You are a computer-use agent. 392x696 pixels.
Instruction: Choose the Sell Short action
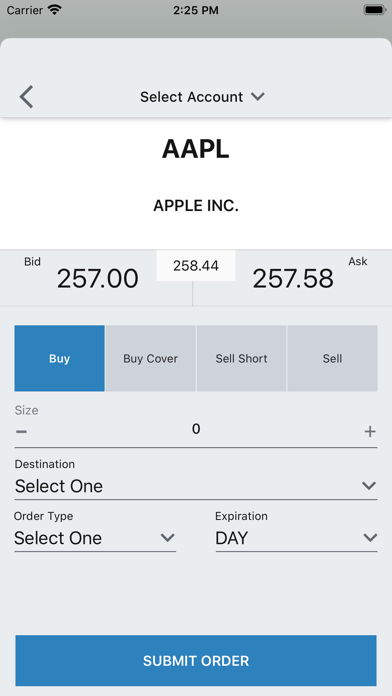[242, 358]
